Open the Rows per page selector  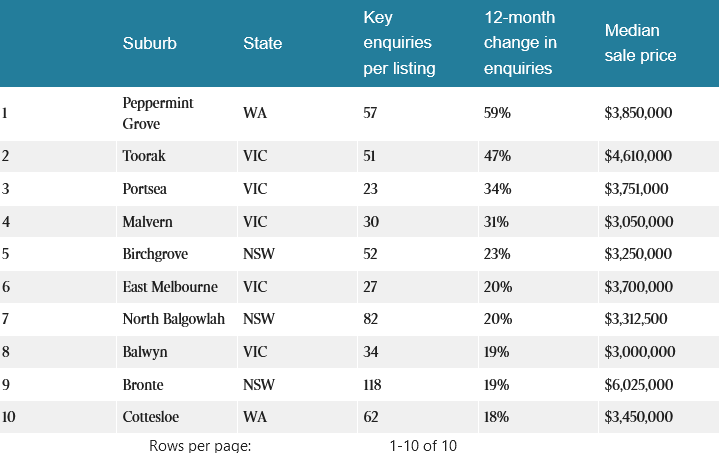coord(200,445)
